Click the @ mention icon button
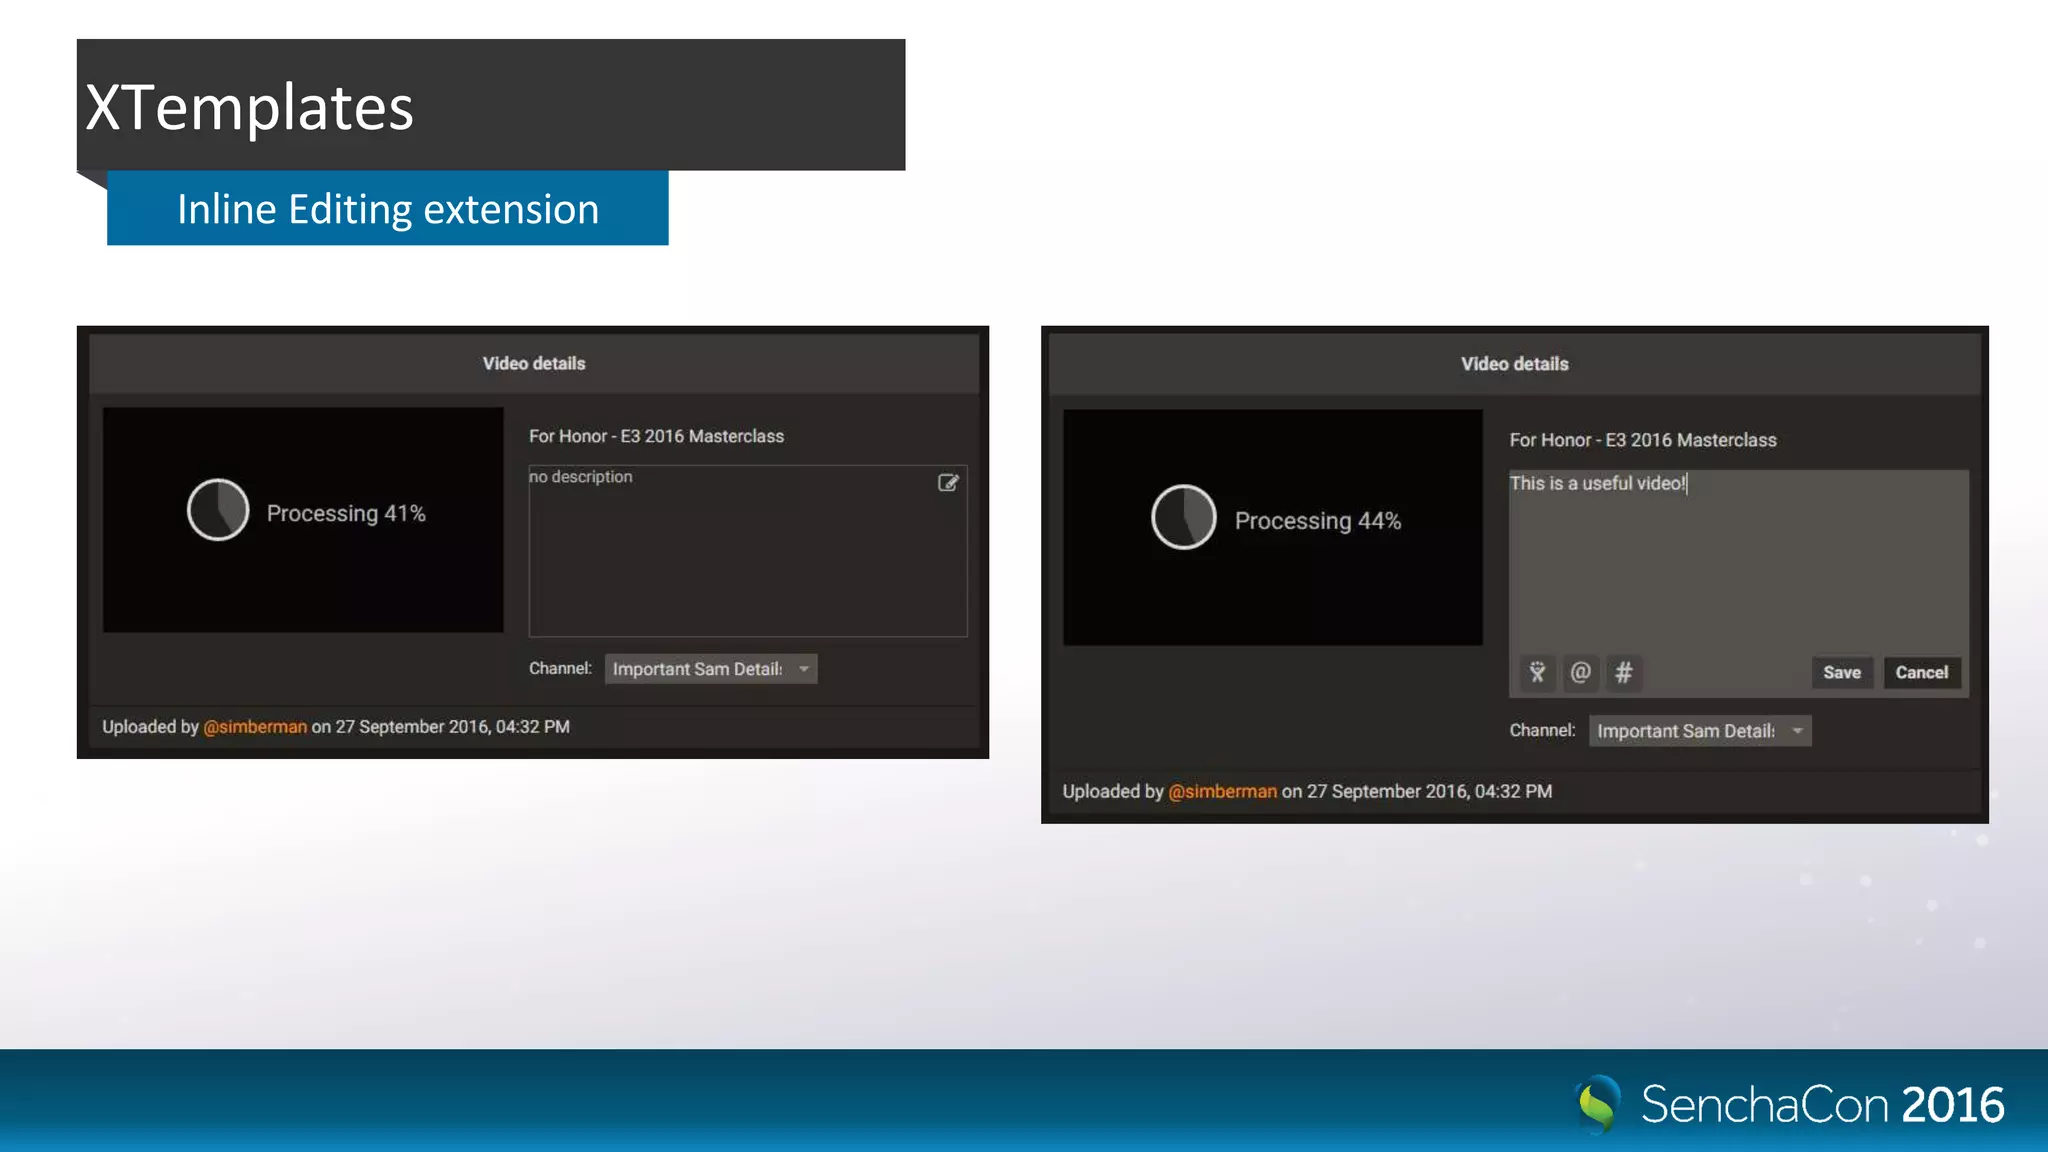 click(x=1580, y=672)
